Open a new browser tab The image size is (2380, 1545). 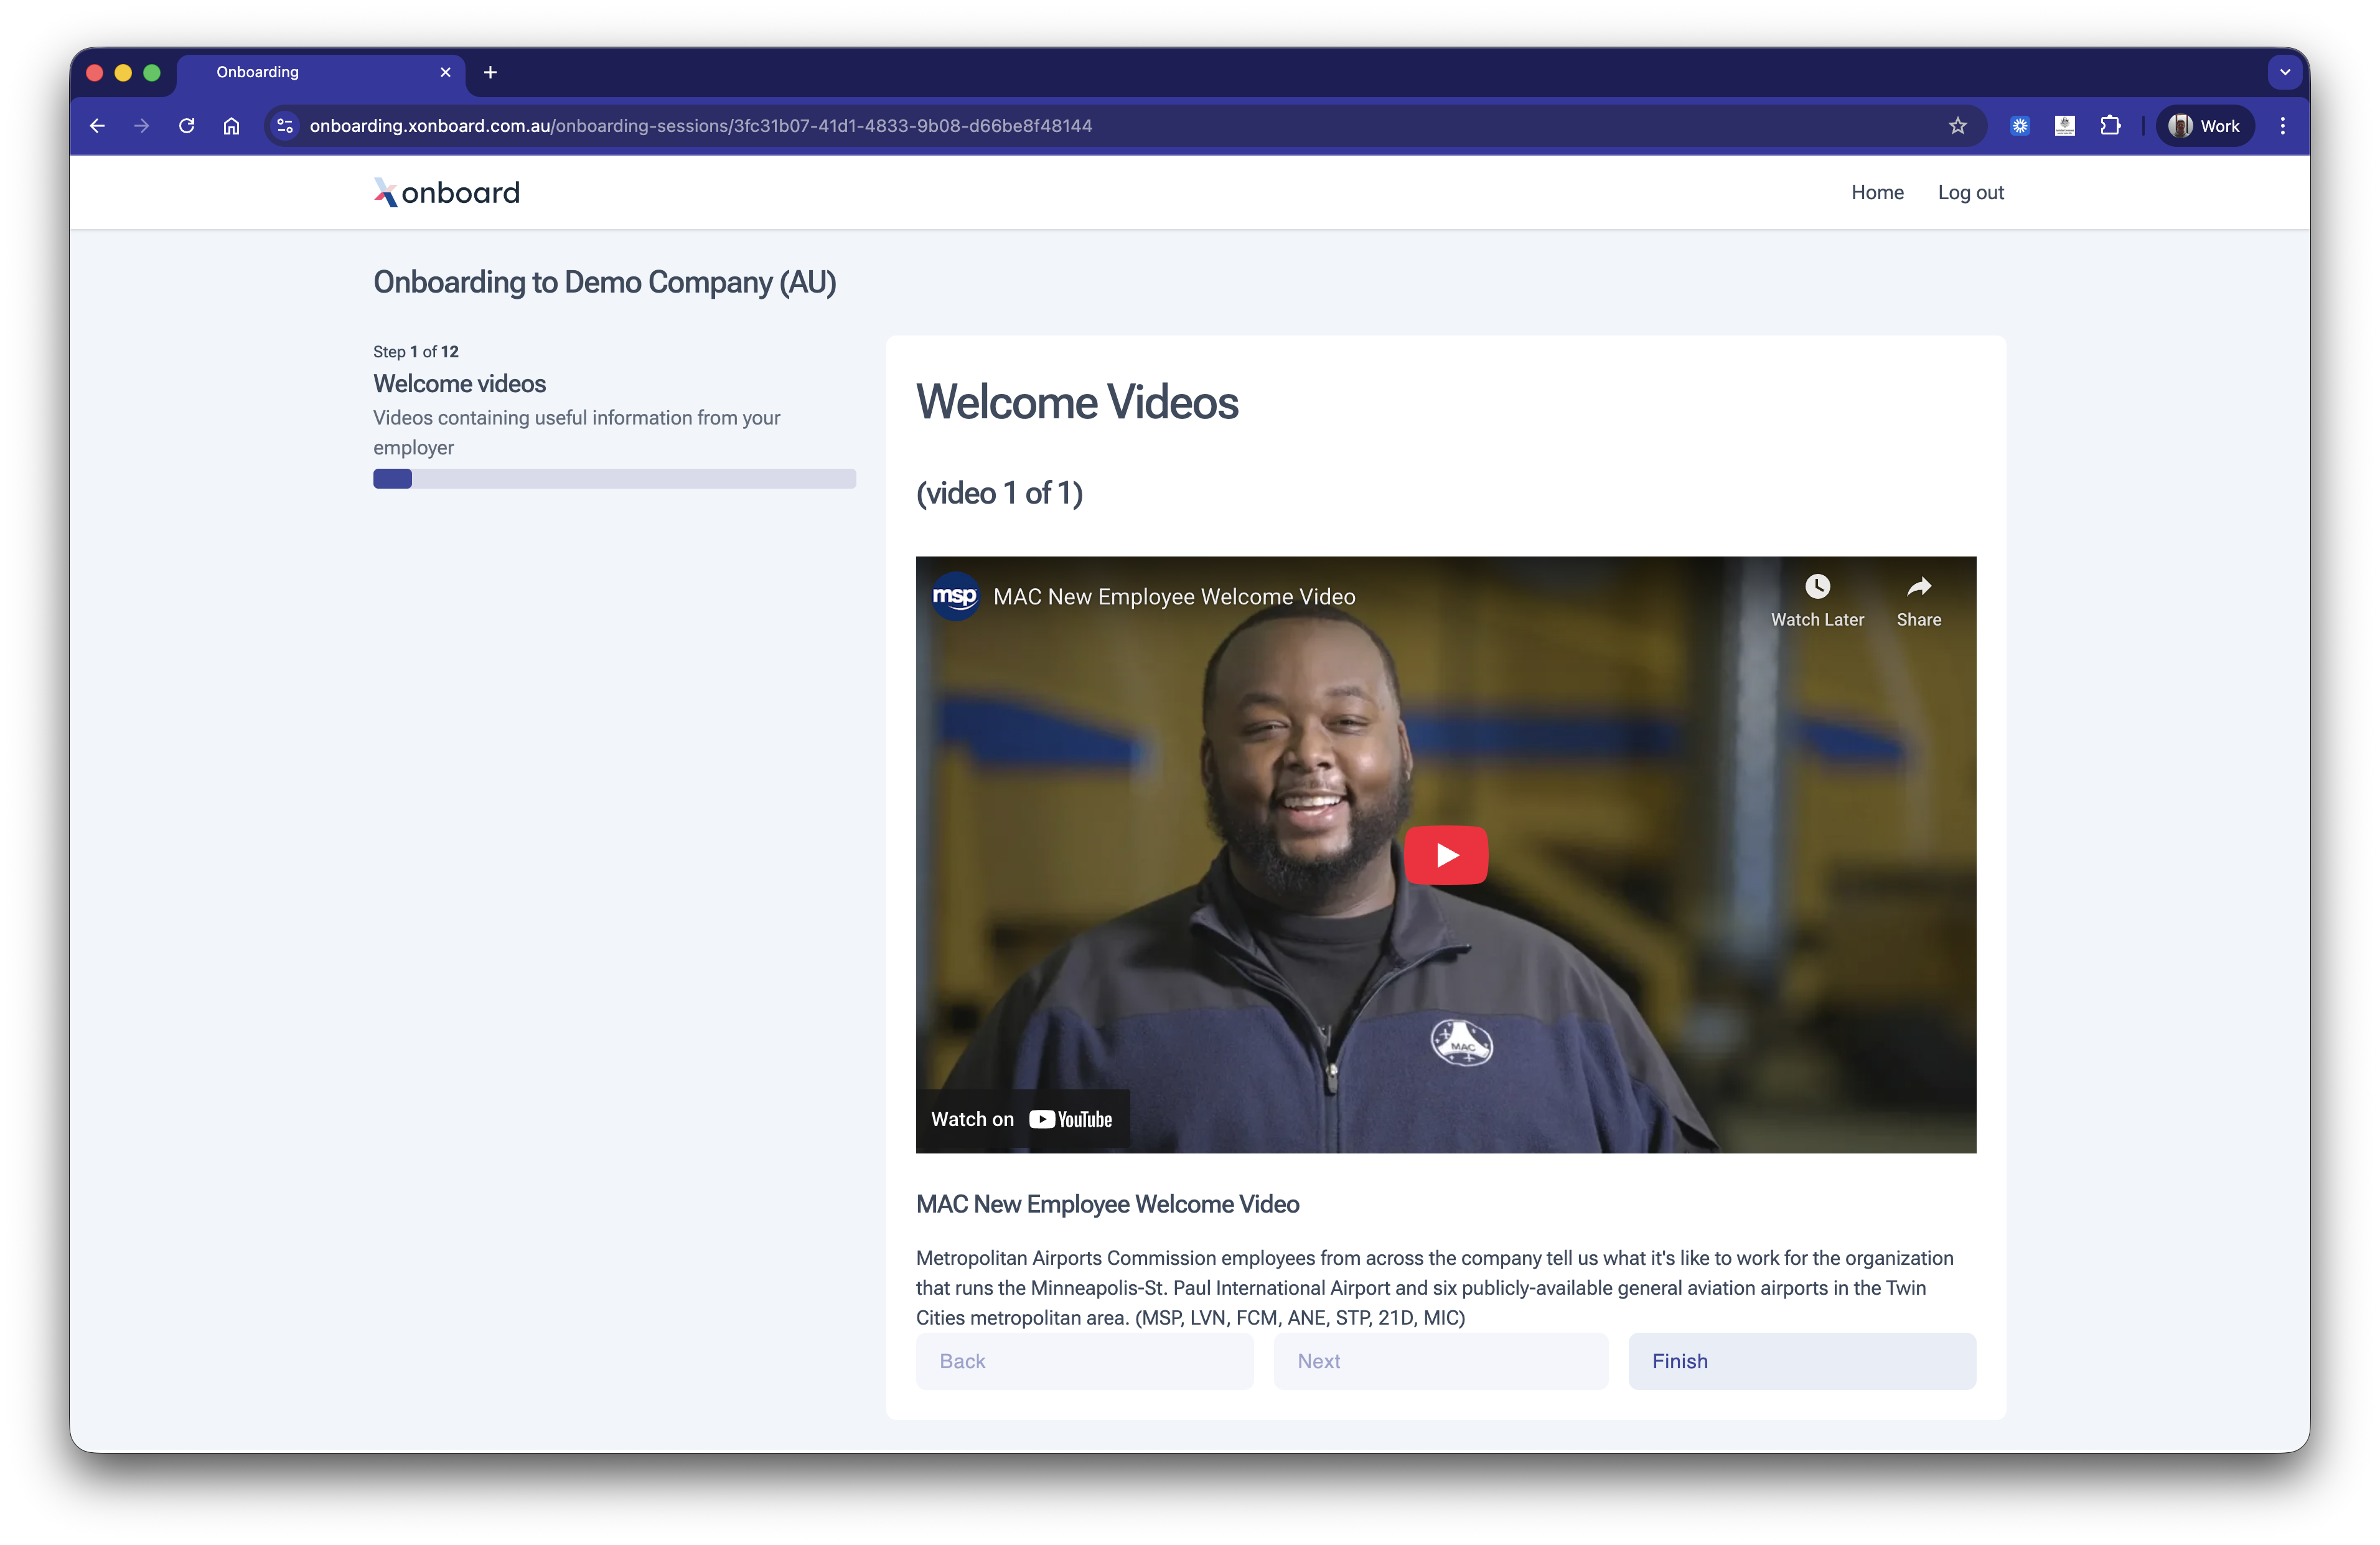[x=489, y=71]
